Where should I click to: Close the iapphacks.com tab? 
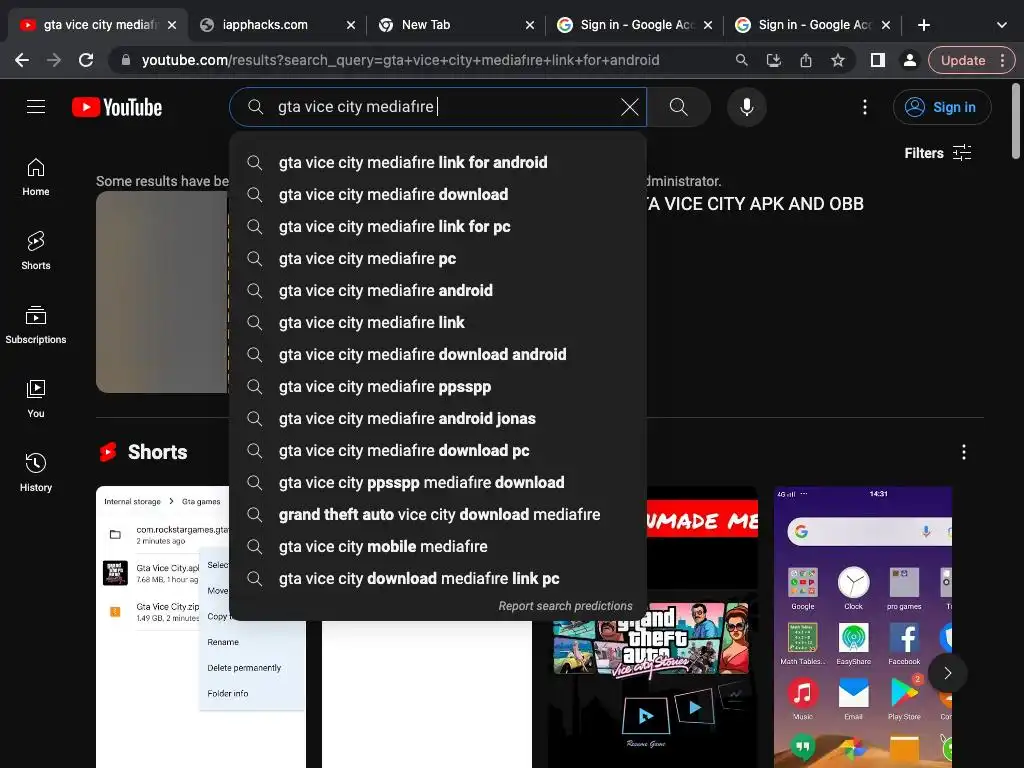pos(351,25)
